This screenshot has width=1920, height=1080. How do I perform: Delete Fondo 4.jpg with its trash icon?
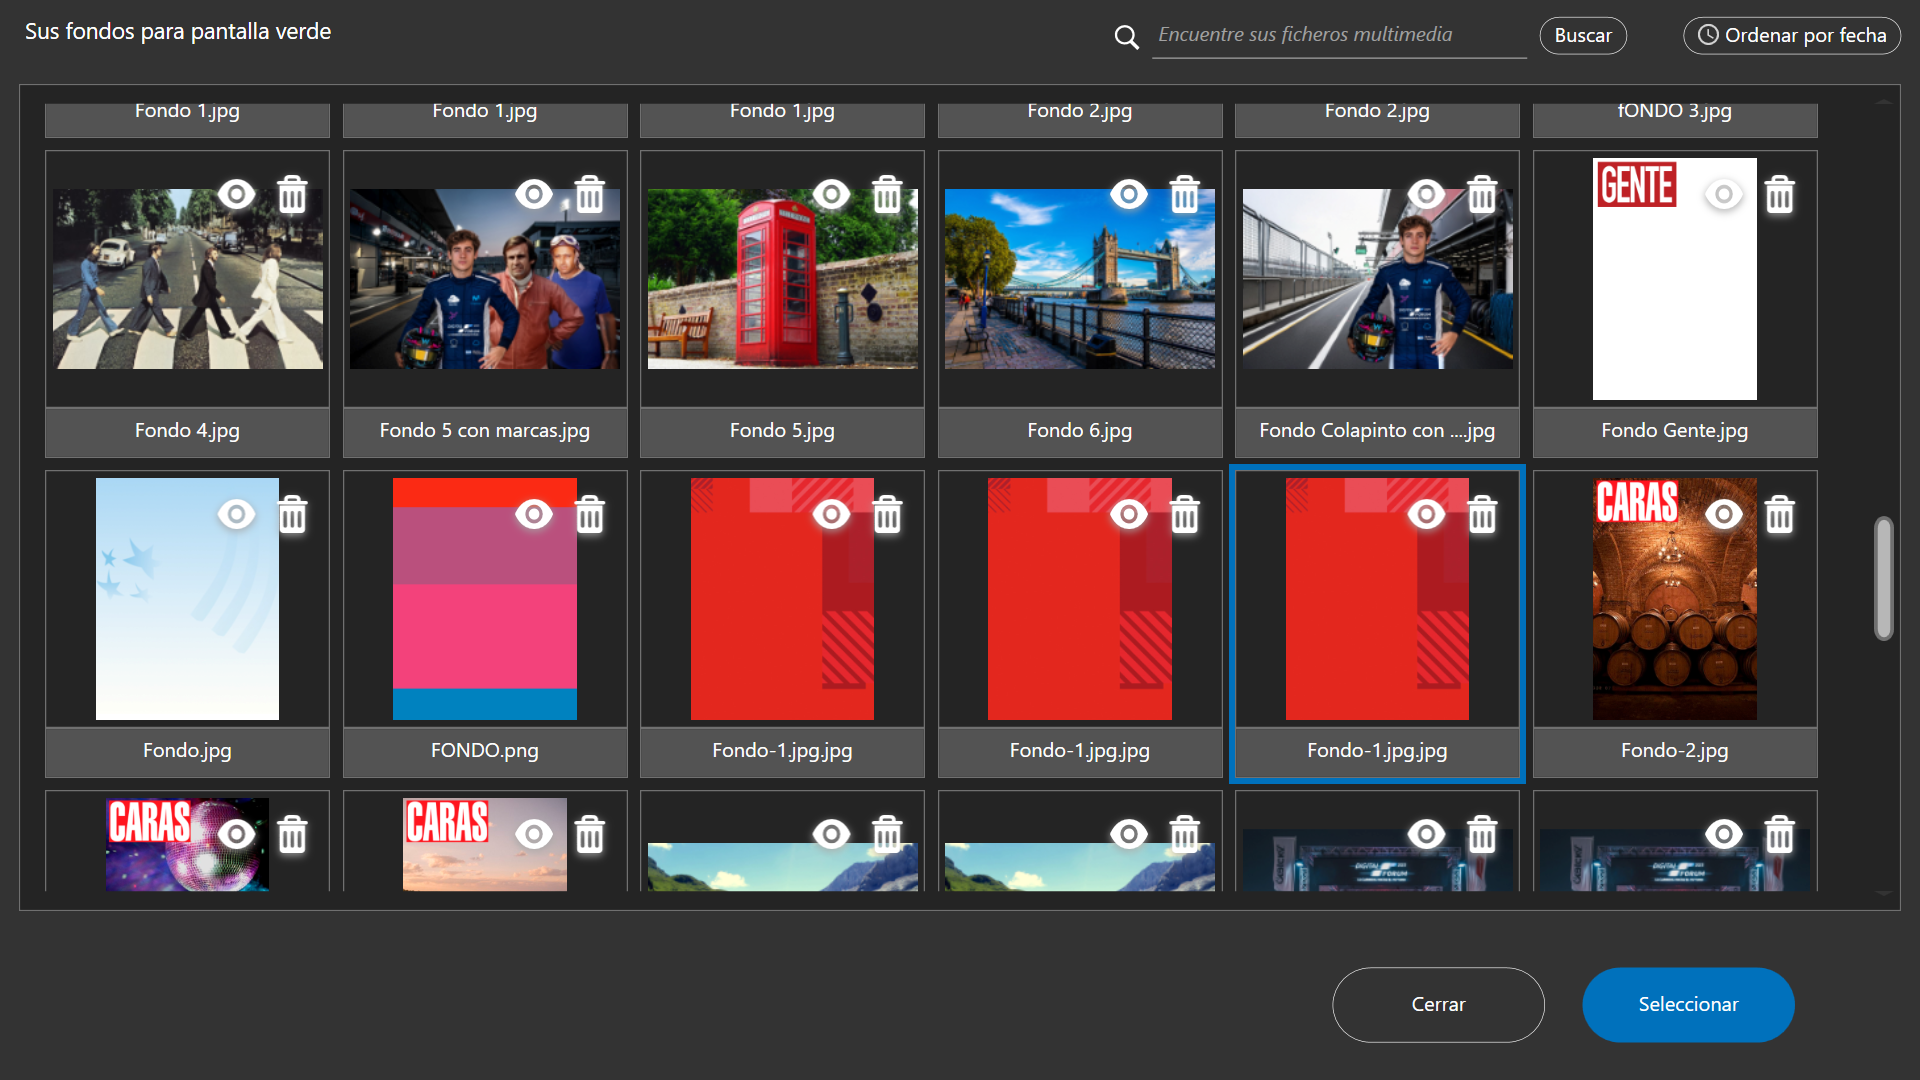point(292,194)
